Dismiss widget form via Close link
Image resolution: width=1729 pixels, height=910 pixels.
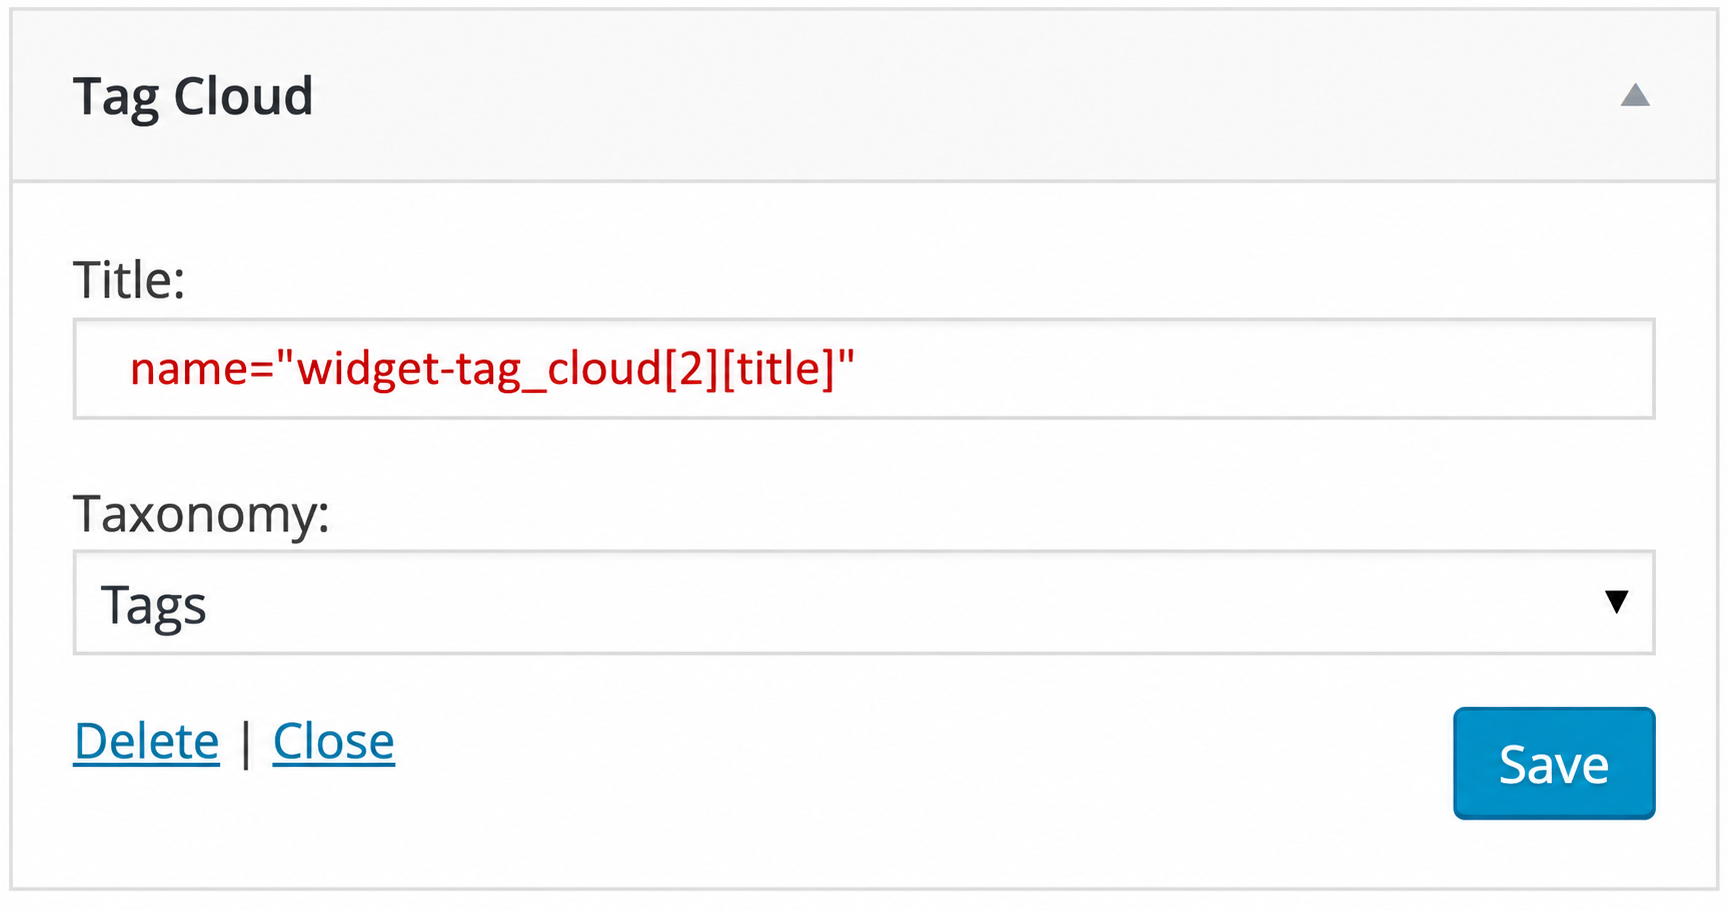tap(334, 742)
